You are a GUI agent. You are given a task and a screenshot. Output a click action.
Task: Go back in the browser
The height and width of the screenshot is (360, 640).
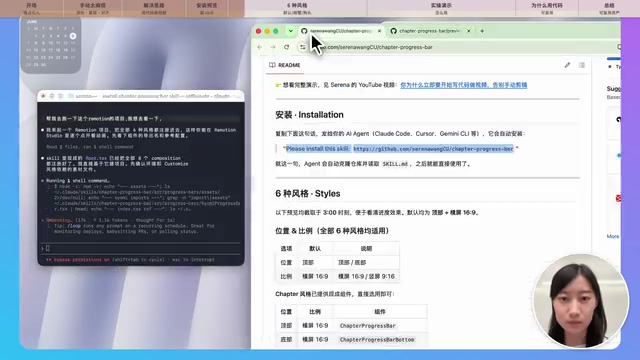(x=260, y=47)
